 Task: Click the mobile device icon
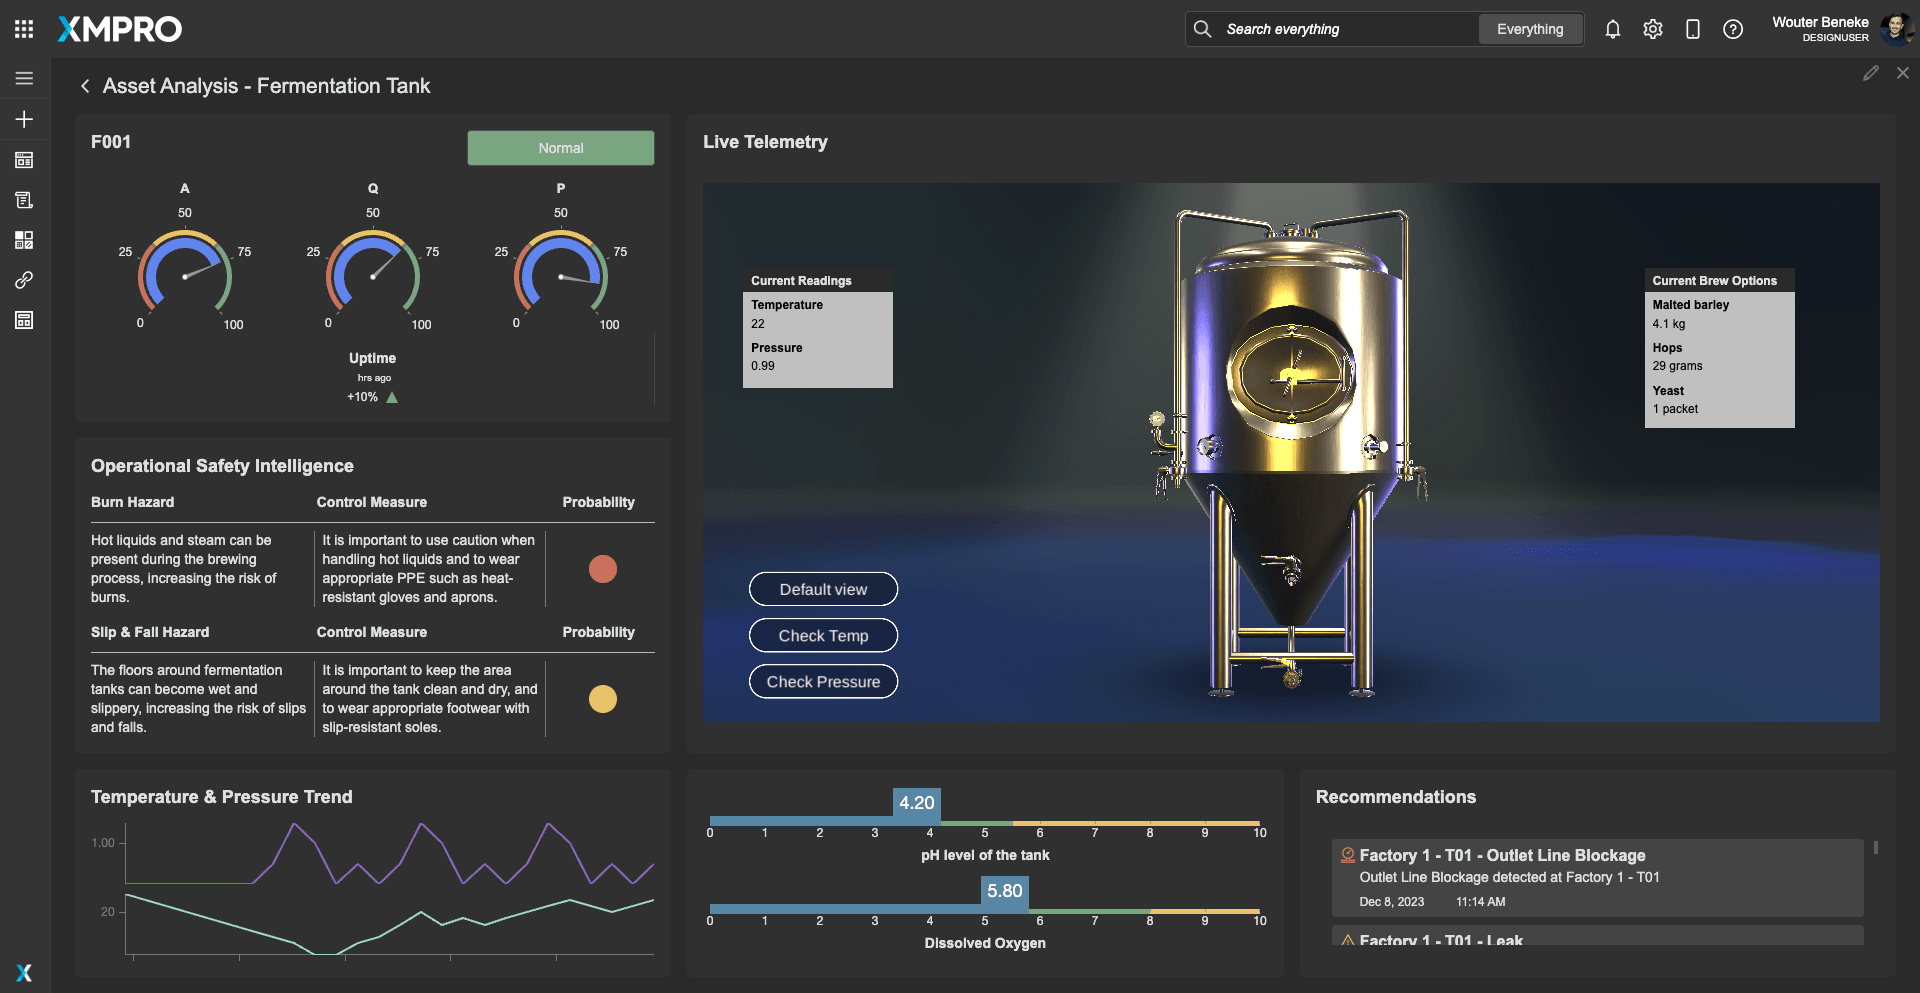coord(1692,29)
